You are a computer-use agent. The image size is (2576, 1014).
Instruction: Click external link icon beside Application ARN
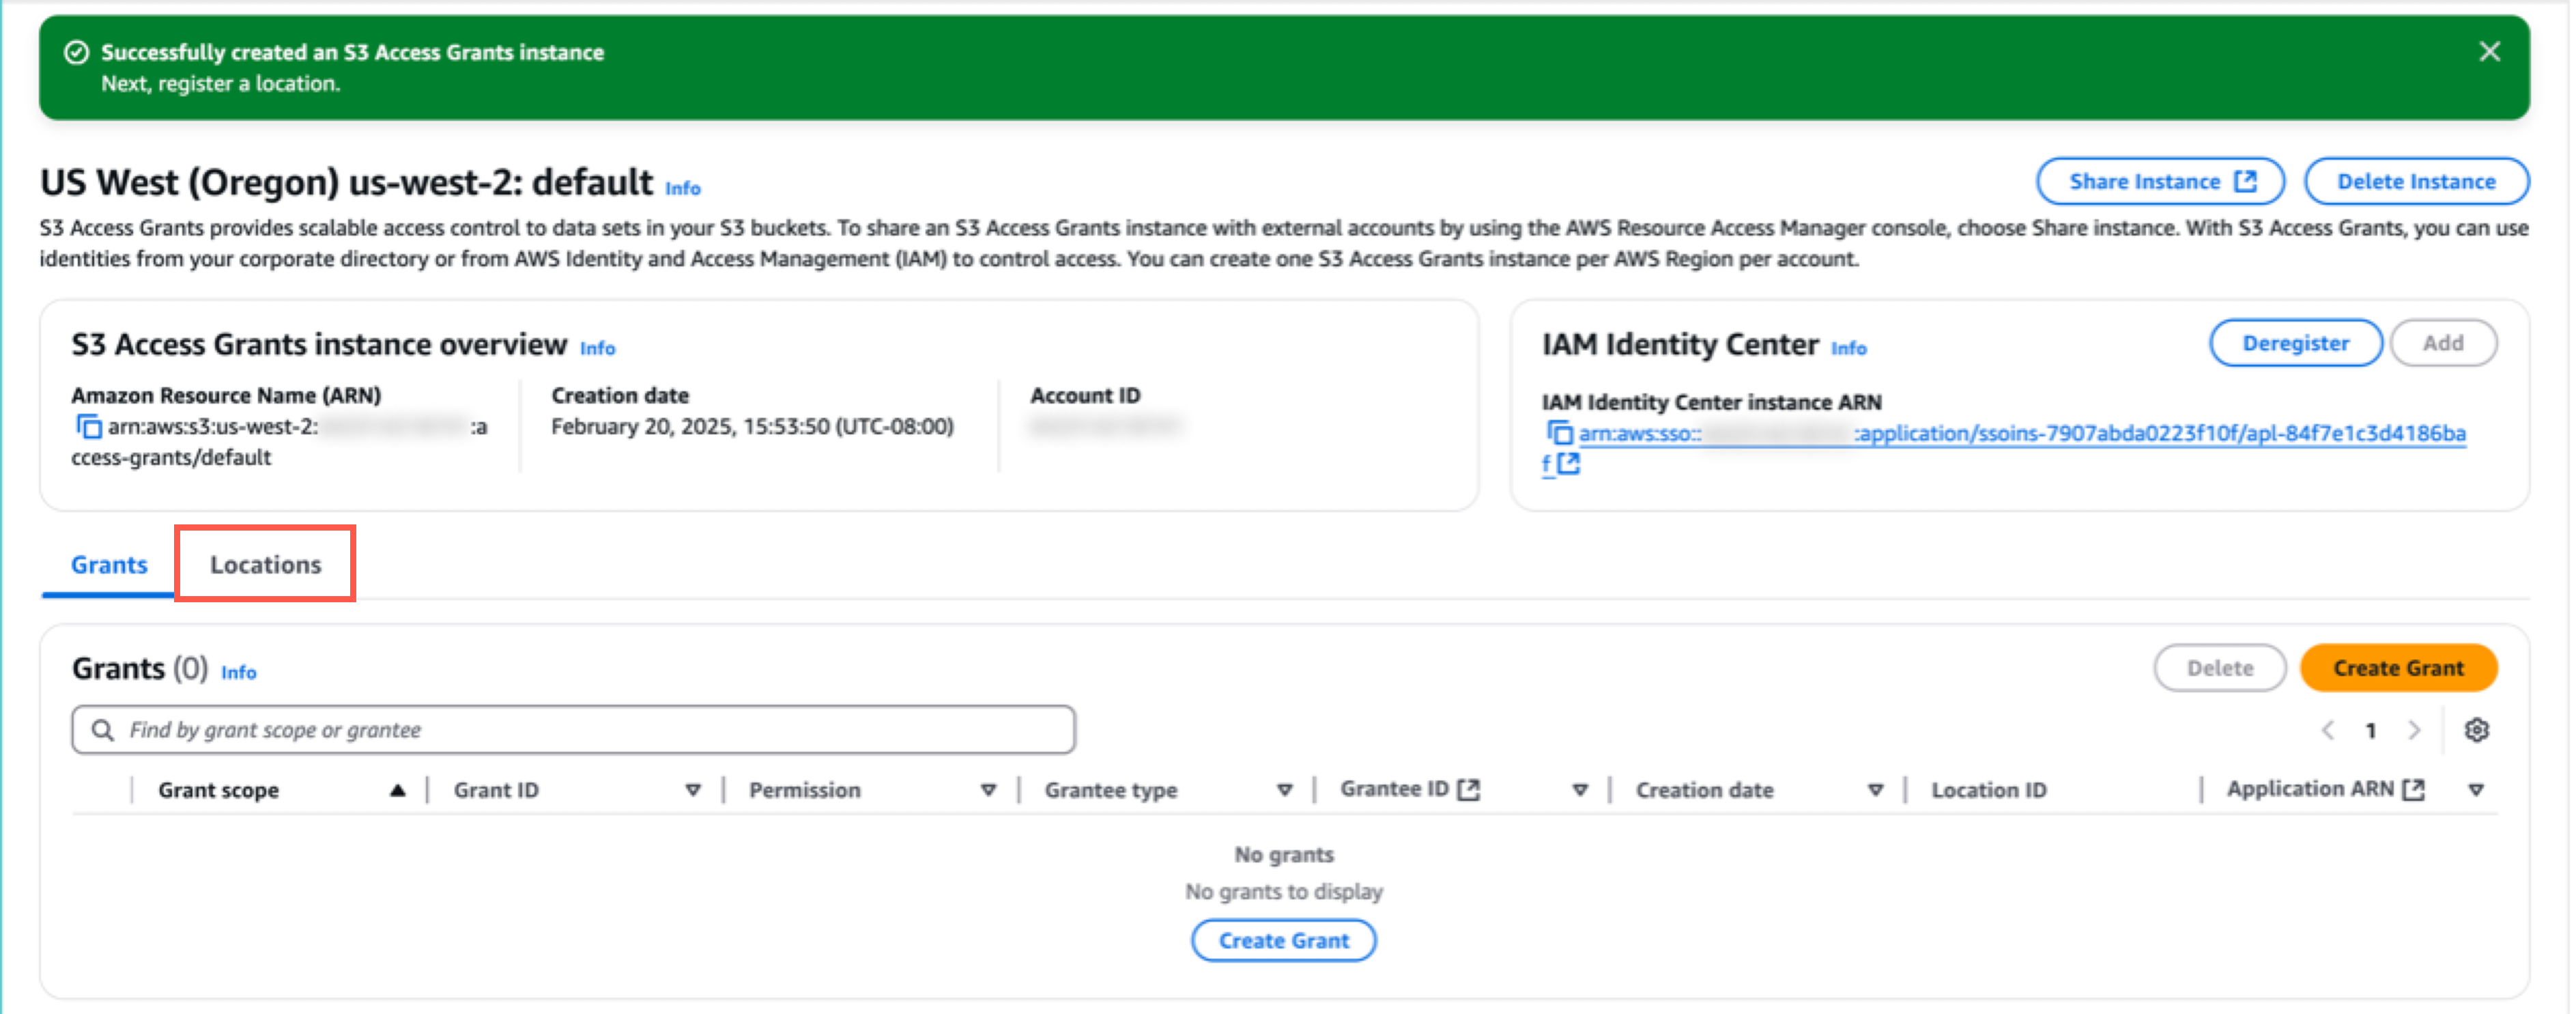[2413, 790]
